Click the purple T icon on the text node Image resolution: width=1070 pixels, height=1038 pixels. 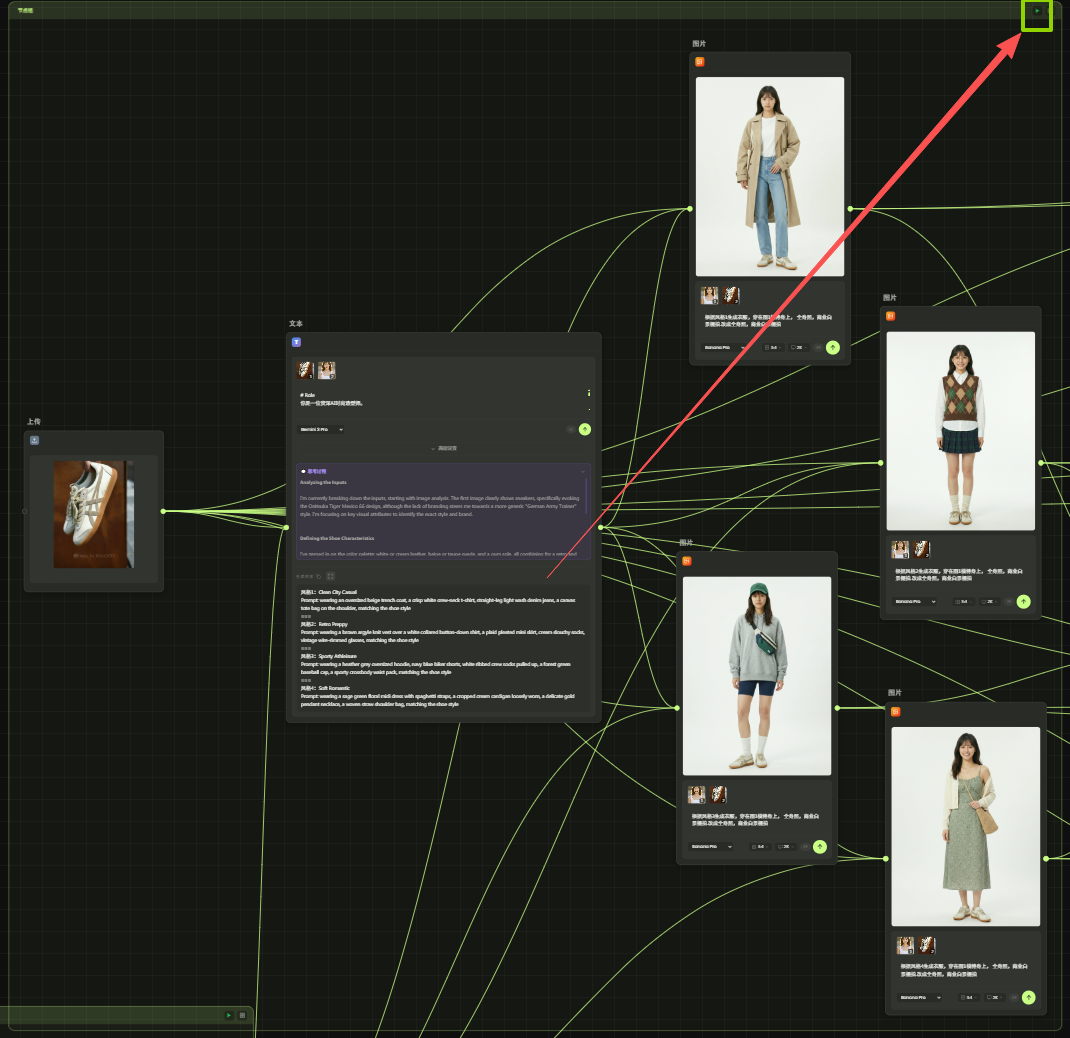tap(296, 342)
